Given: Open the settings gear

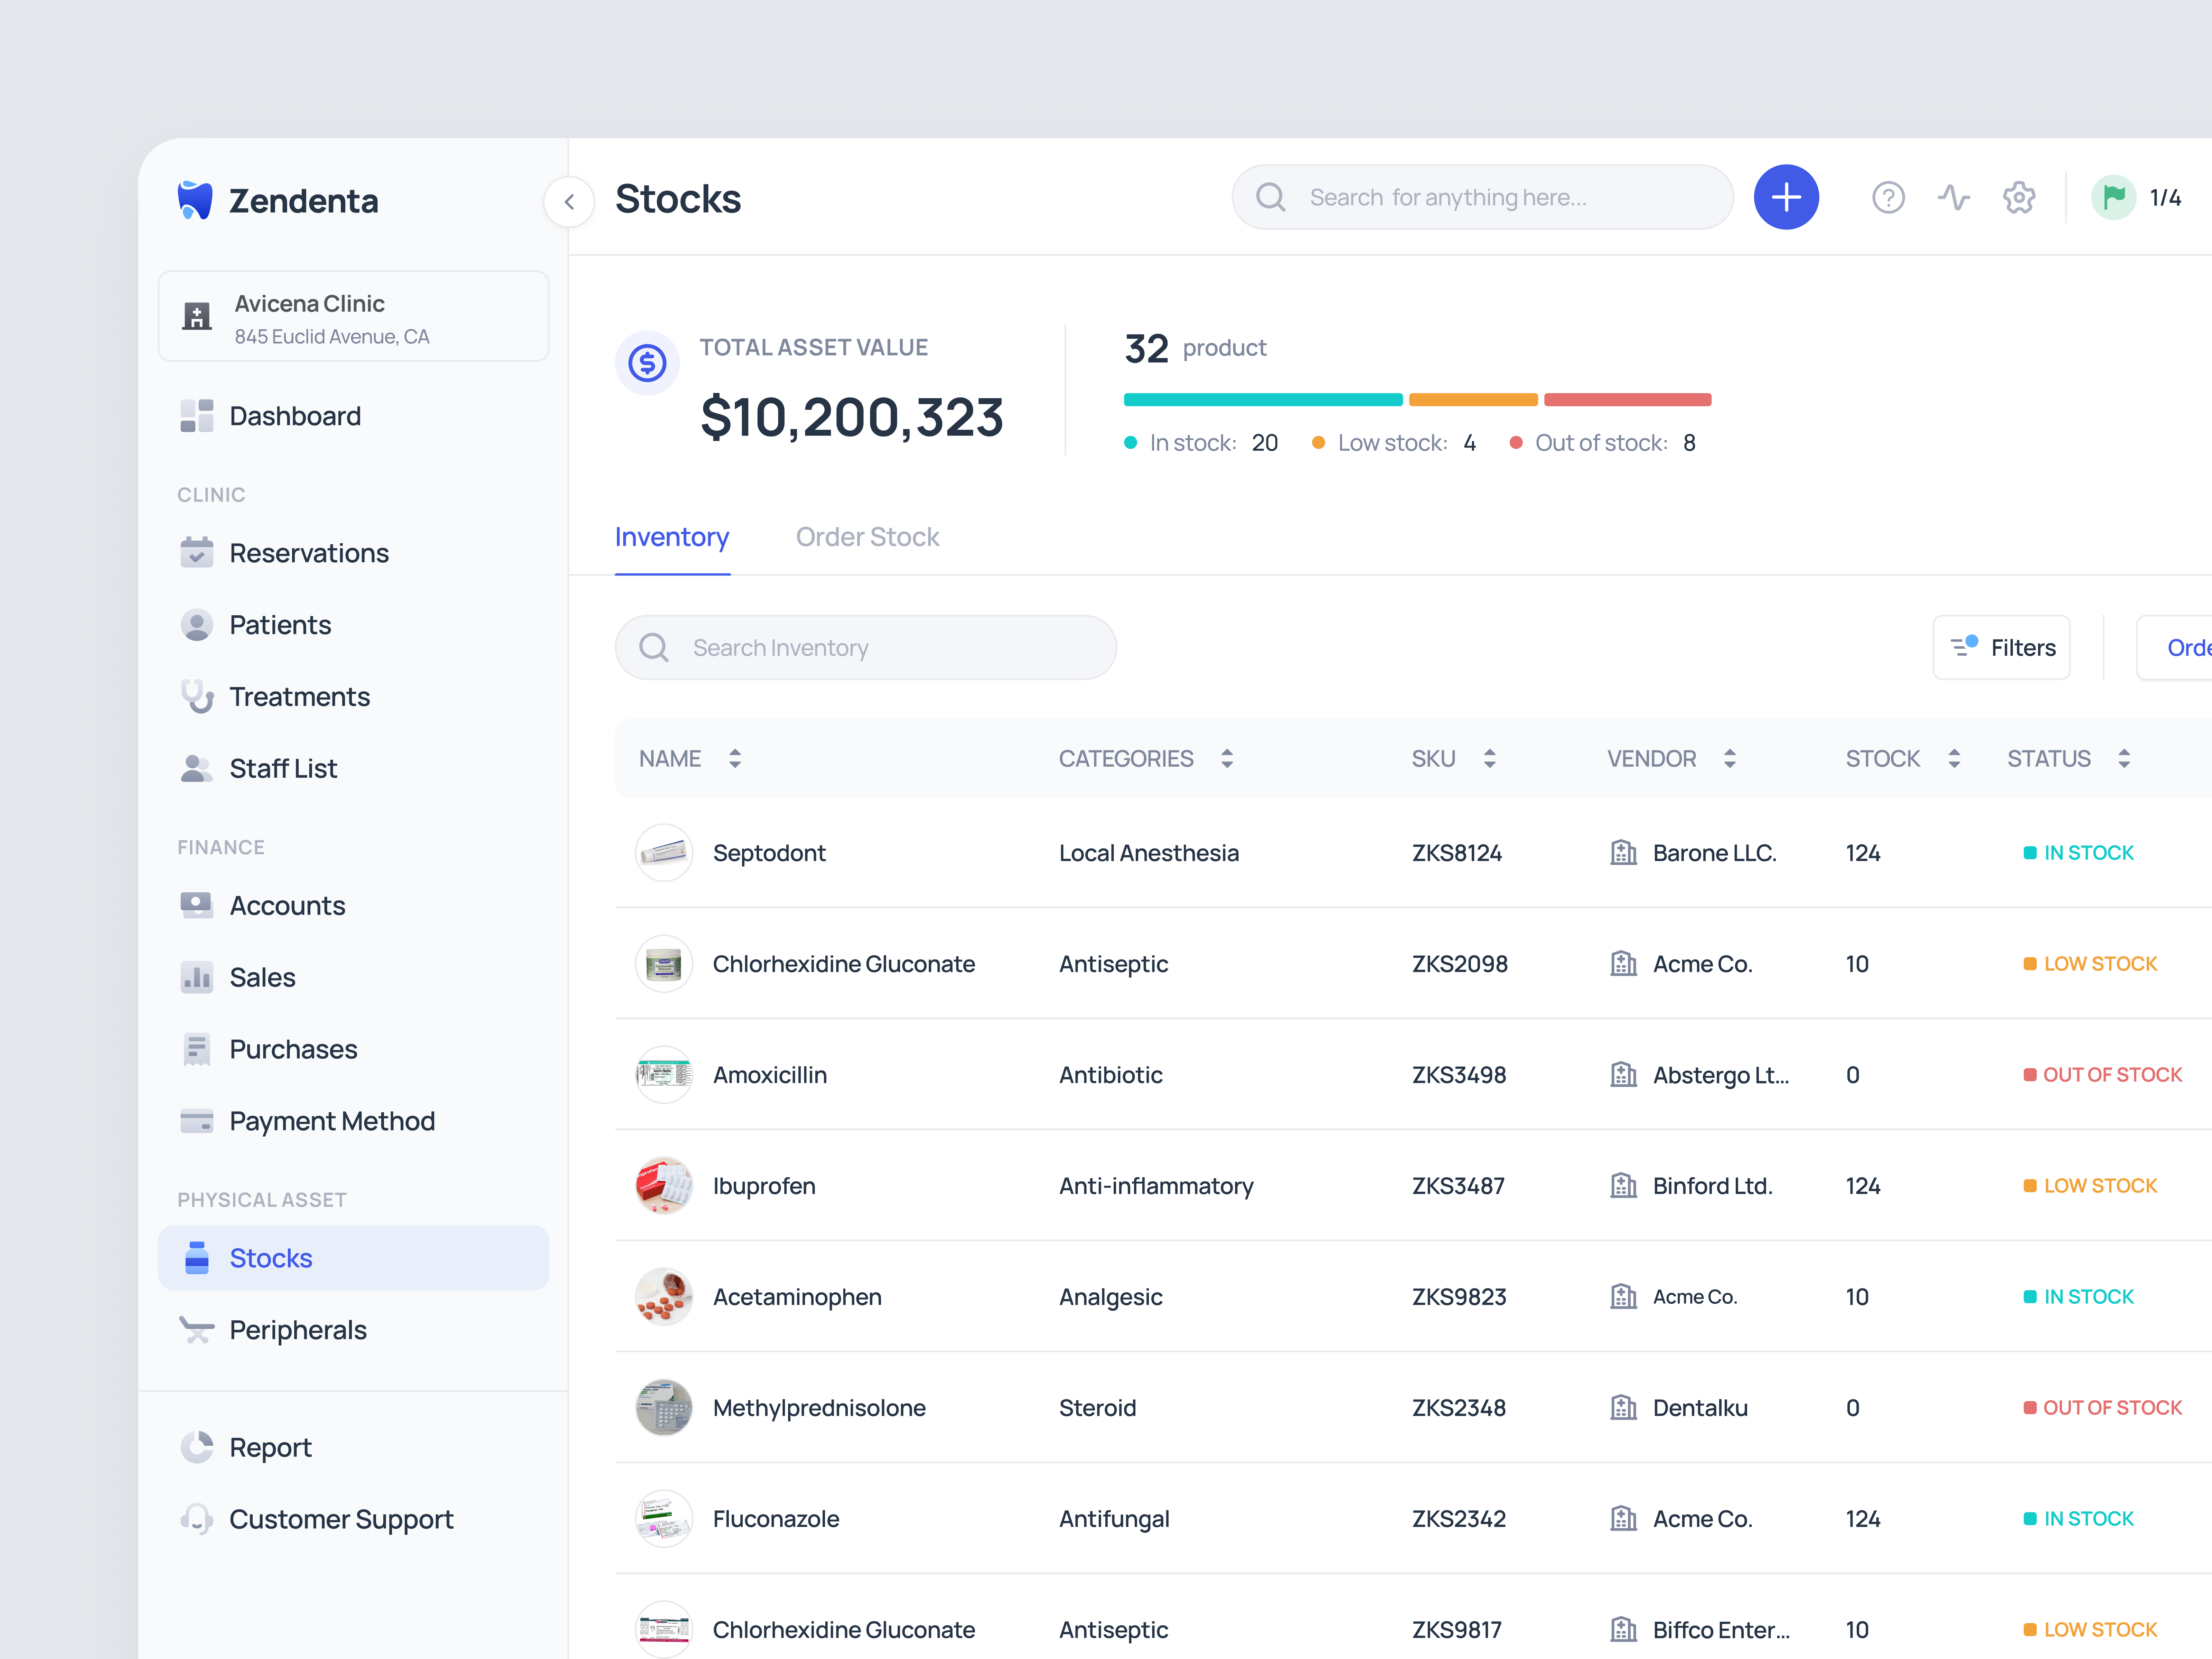Looking at the screenshot, I should pyautogui.click(x=2019, y=197).
